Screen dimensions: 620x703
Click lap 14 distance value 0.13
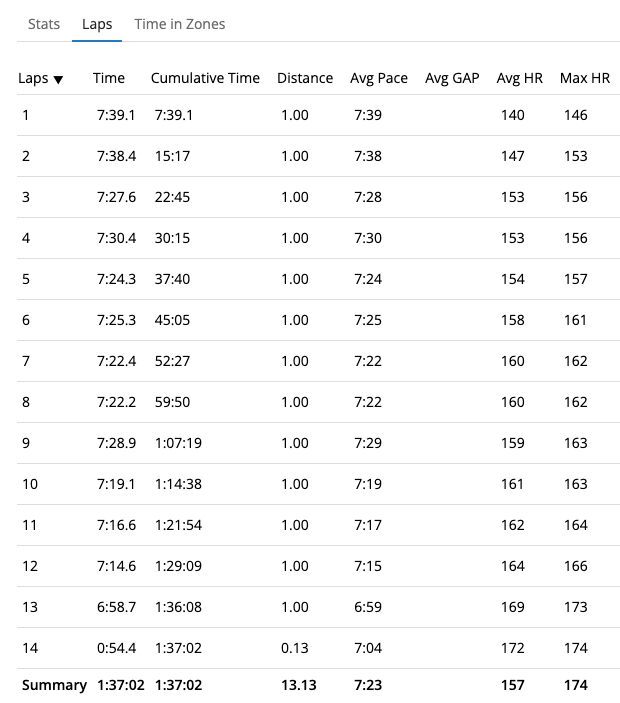(295, 648)
